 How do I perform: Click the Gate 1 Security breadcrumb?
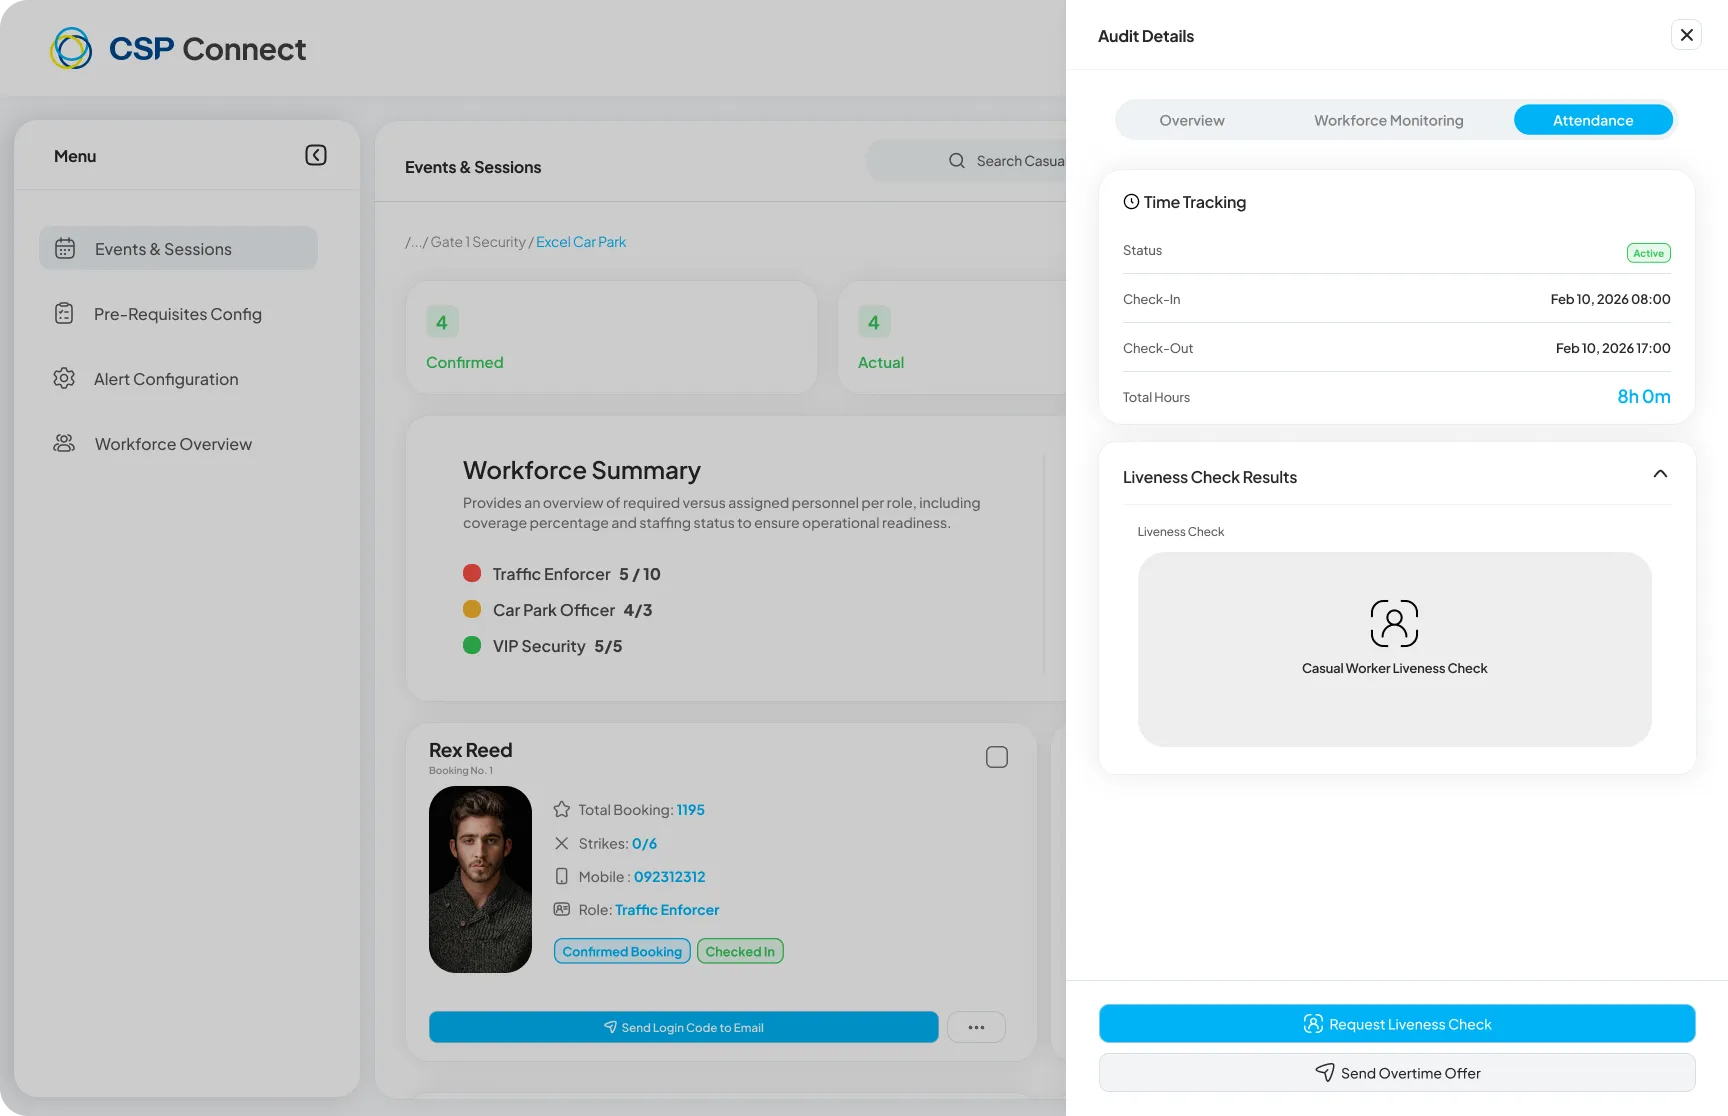(x=478, y=242)
